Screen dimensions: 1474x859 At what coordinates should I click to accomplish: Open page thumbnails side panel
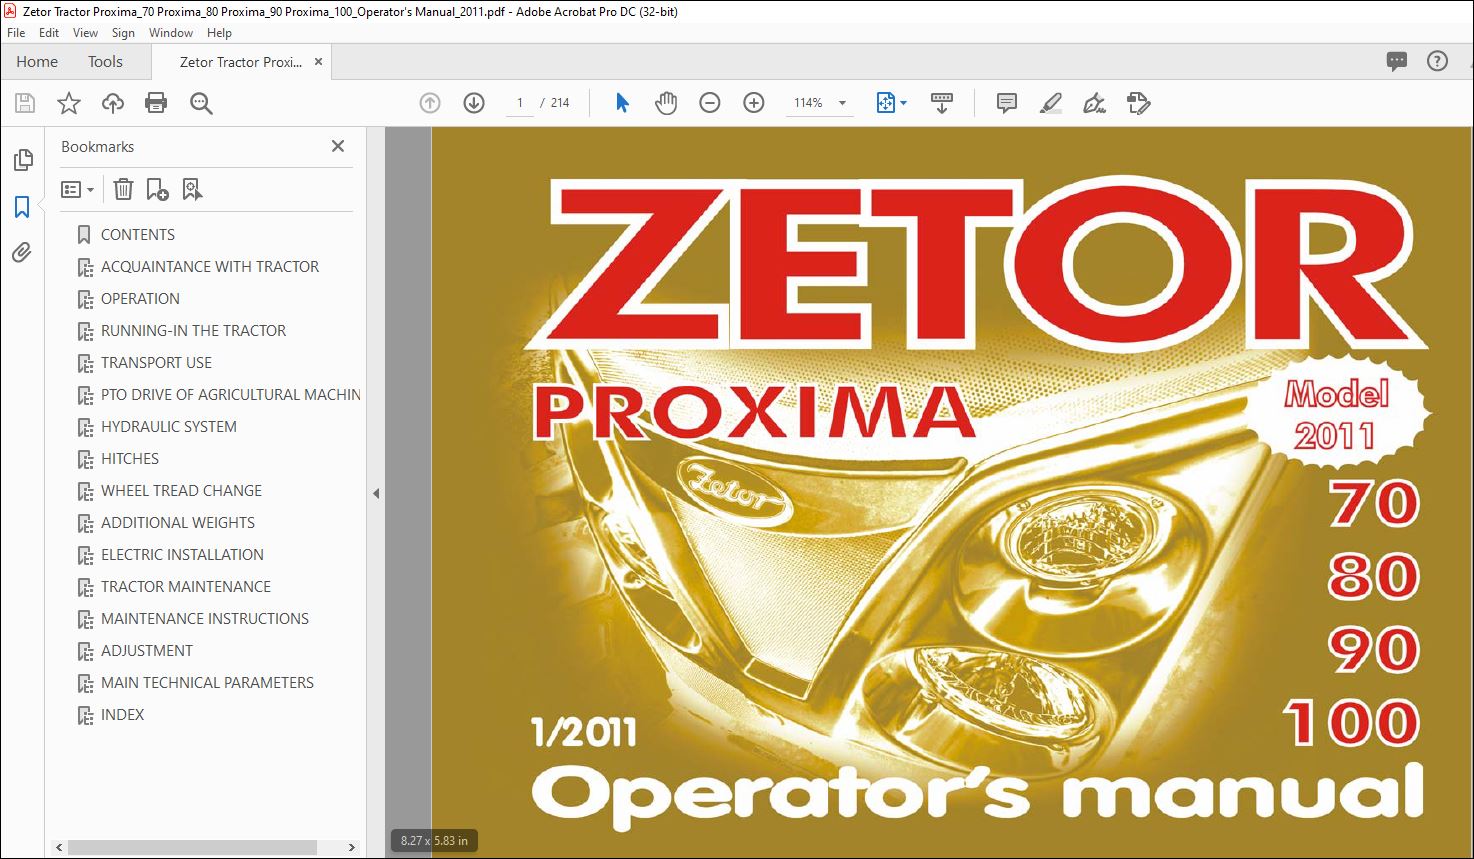coord(22,160)
